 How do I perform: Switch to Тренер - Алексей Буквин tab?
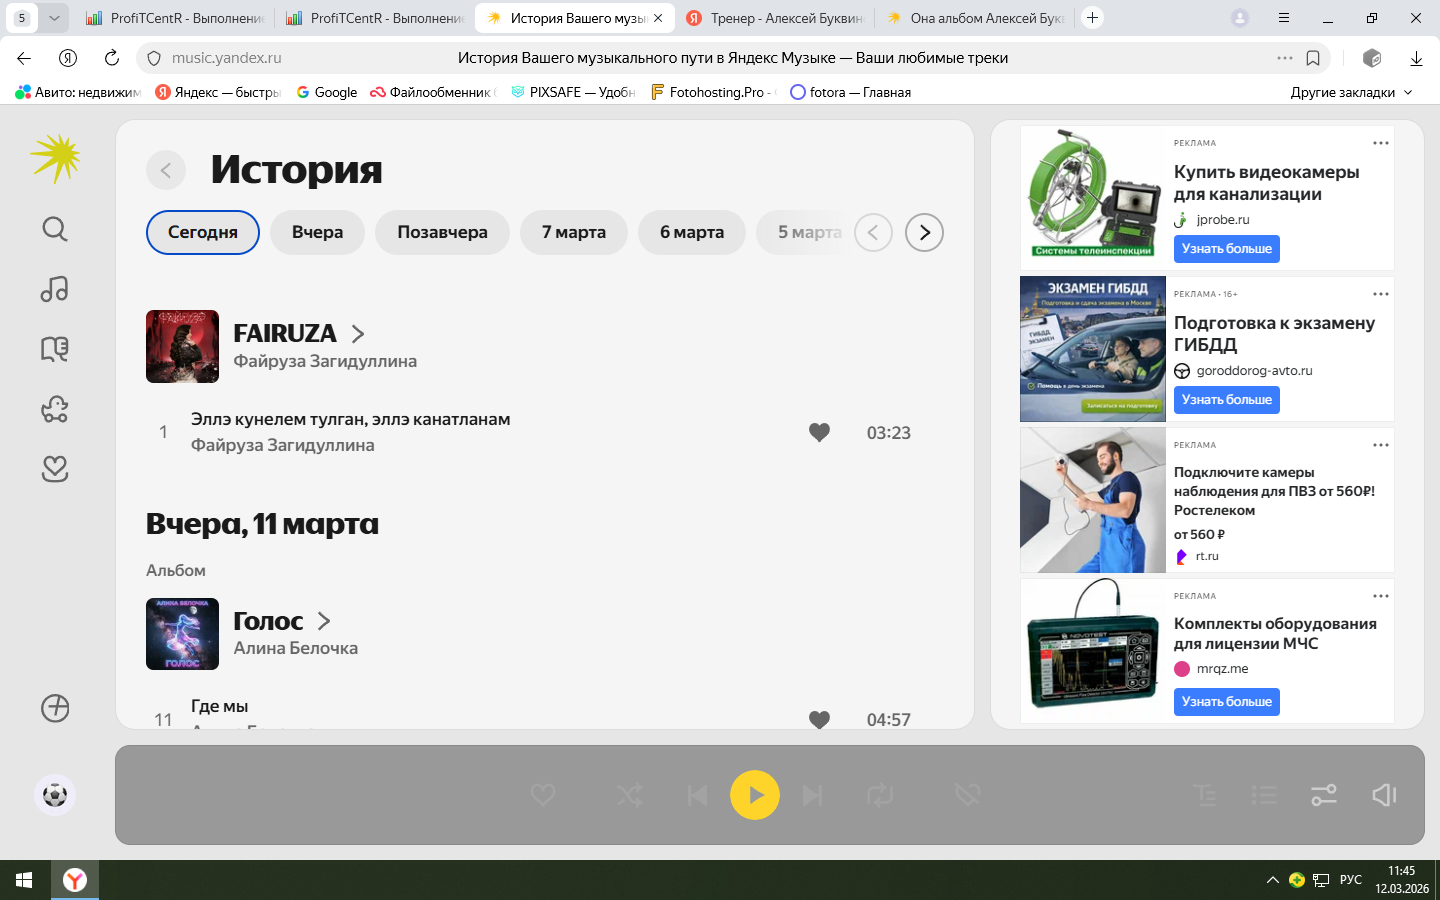tap(774, 18)
